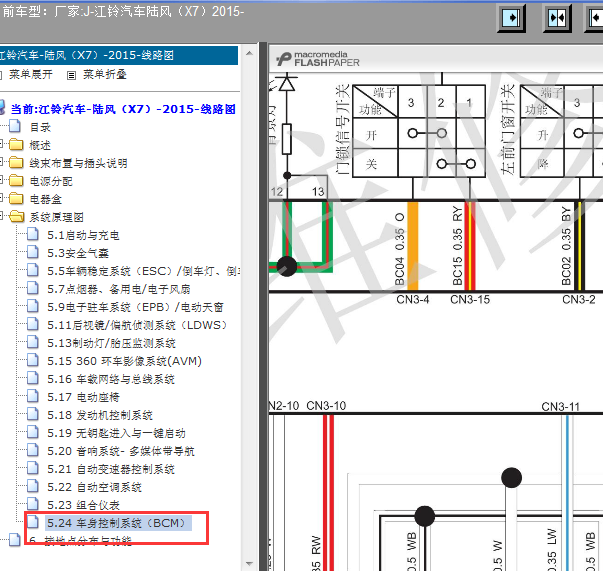Click connector label CN3-10 in diagram
The height and width of the screenshot is (571, 603).
pos(326,406)
